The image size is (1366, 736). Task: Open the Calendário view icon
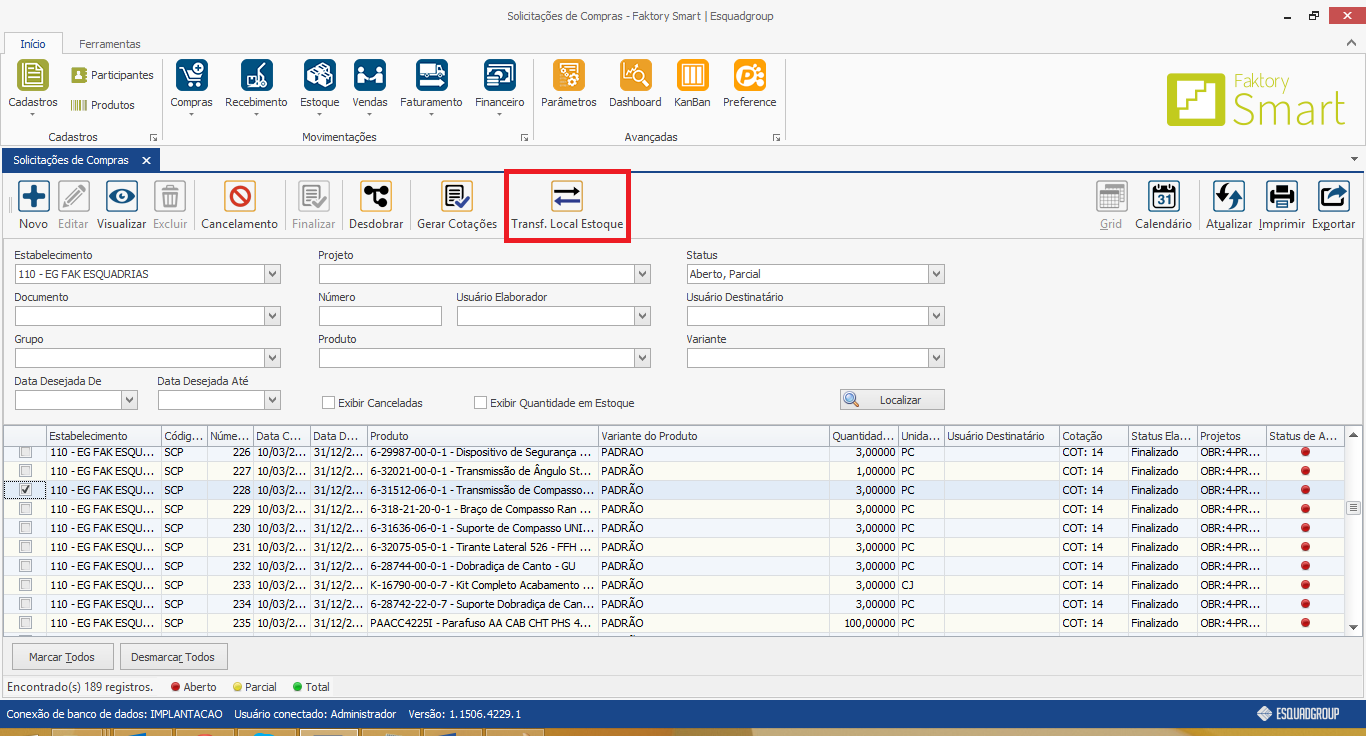point(1163,197)
